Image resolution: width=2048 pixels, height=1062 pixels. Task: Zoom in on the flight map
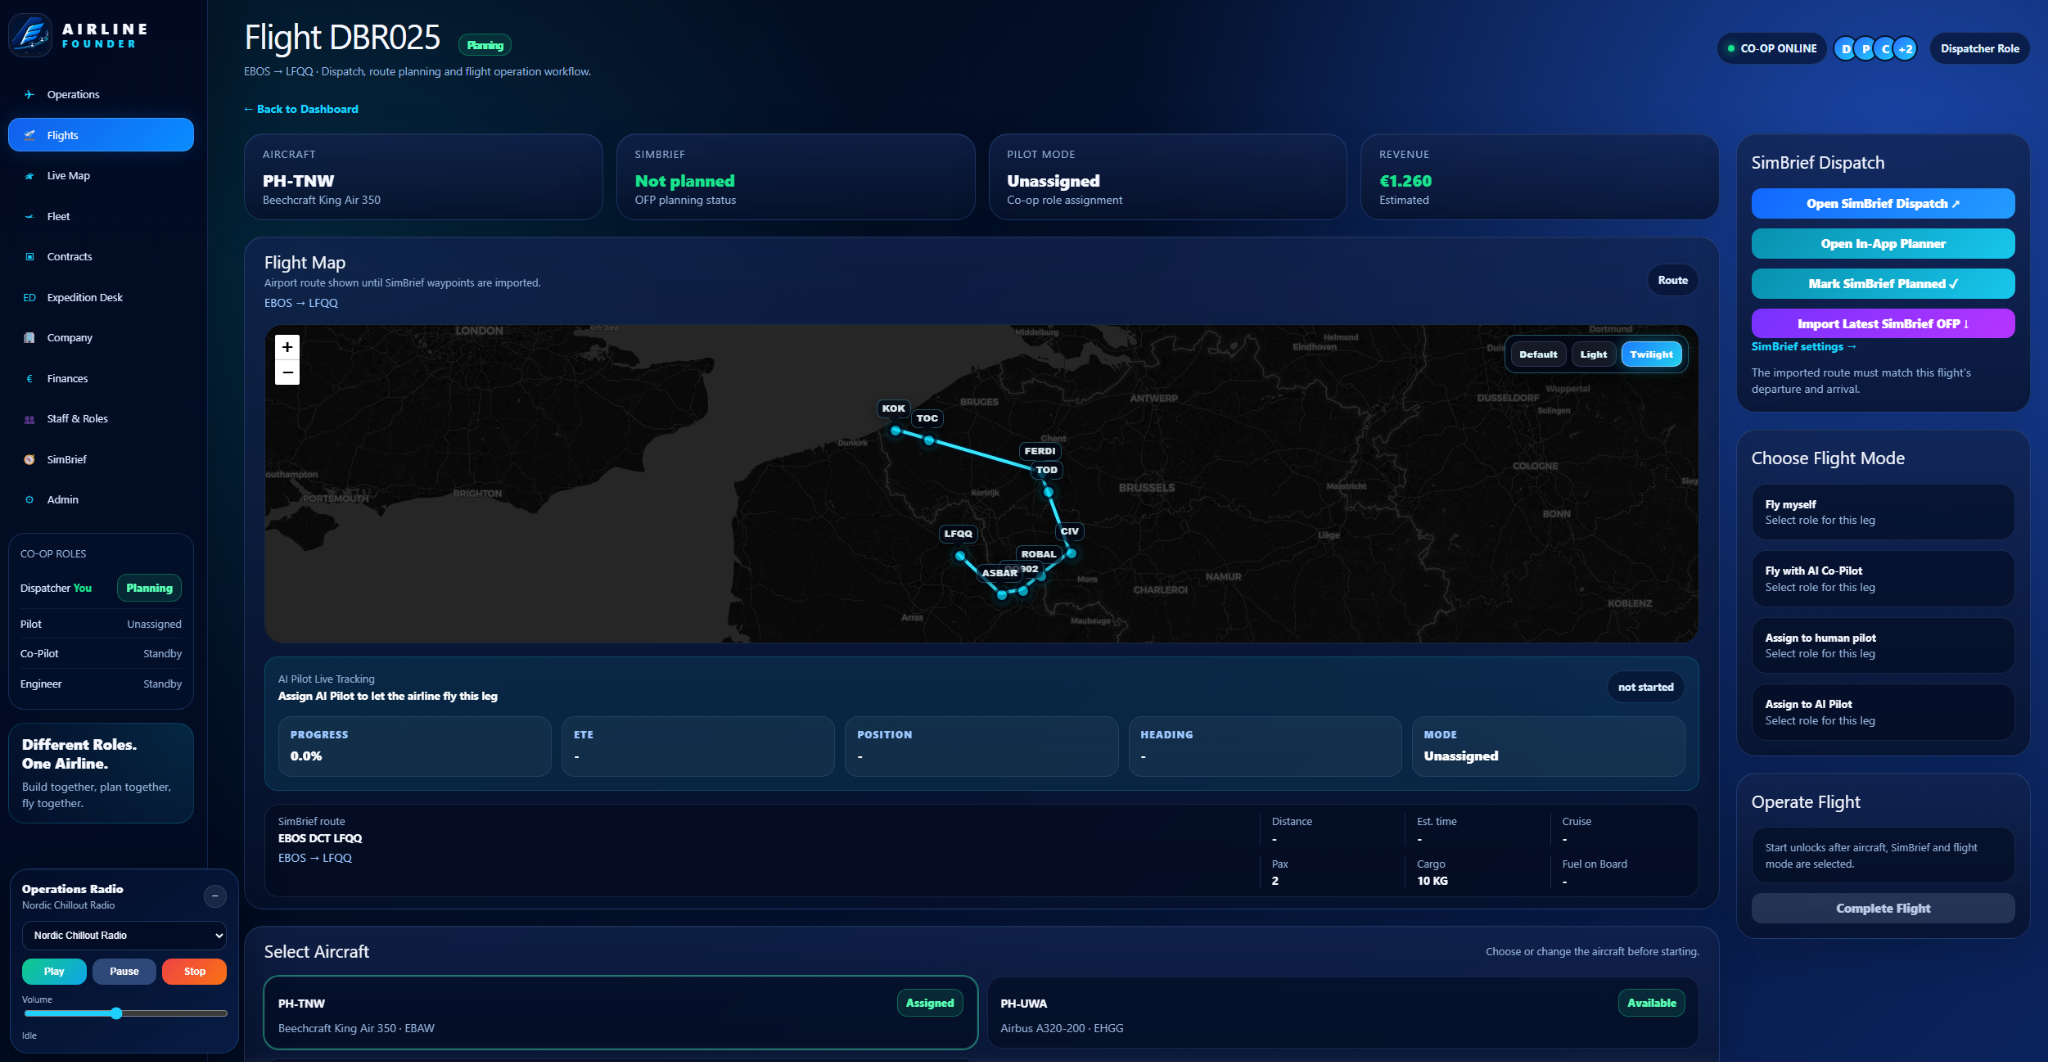coord(287,347)
